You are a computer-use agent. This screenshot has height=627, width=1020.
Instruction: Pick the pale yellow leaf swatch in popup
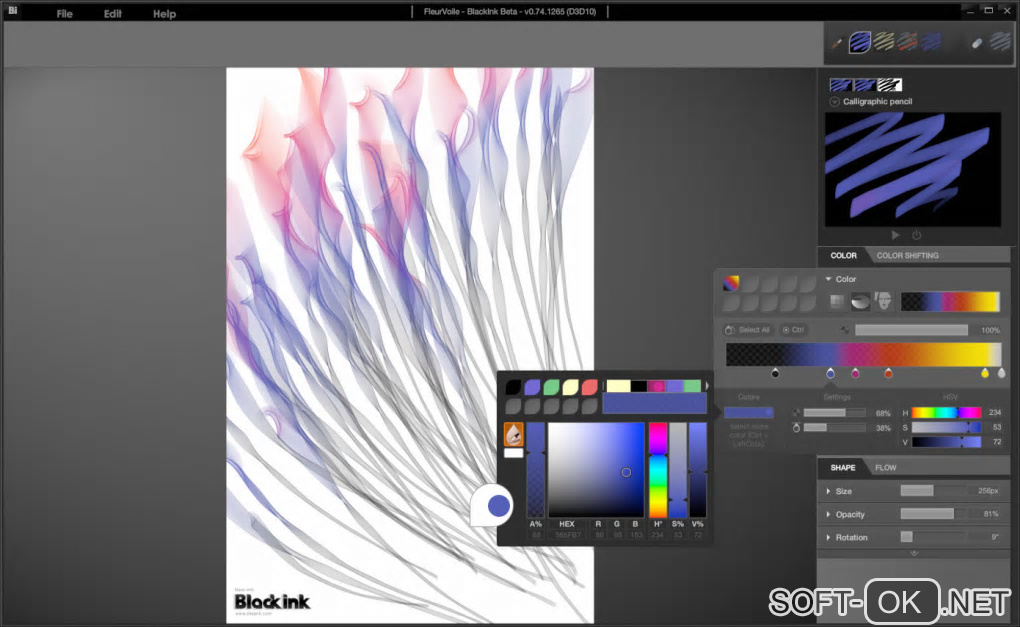tap(570, 388)
